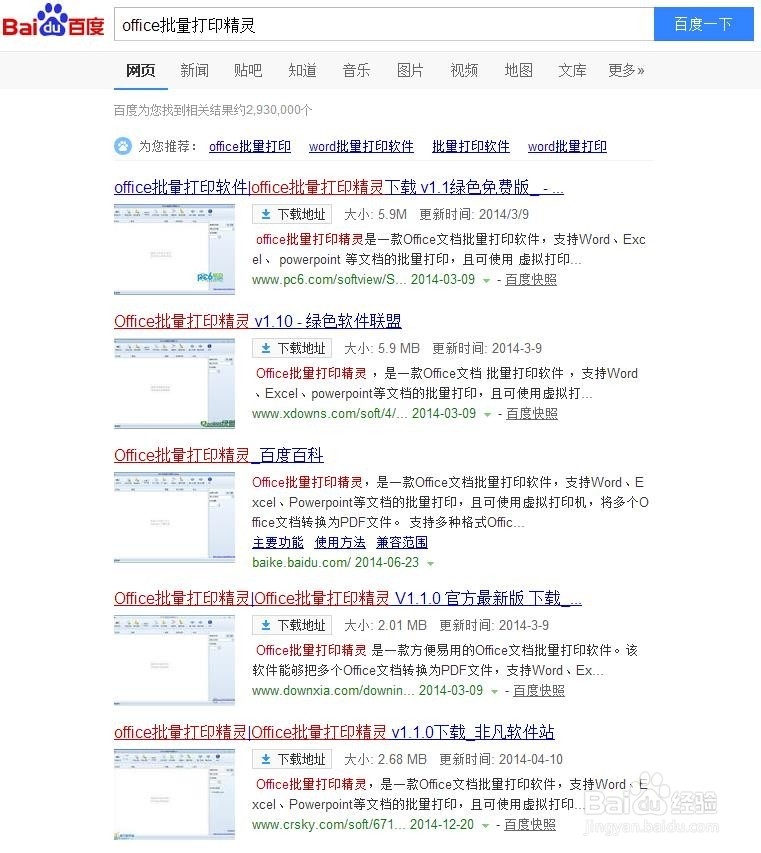Open the xdowns result thumbnail
Image resolution: width=761 pixels, height=853 pixels.
(174, 384)
